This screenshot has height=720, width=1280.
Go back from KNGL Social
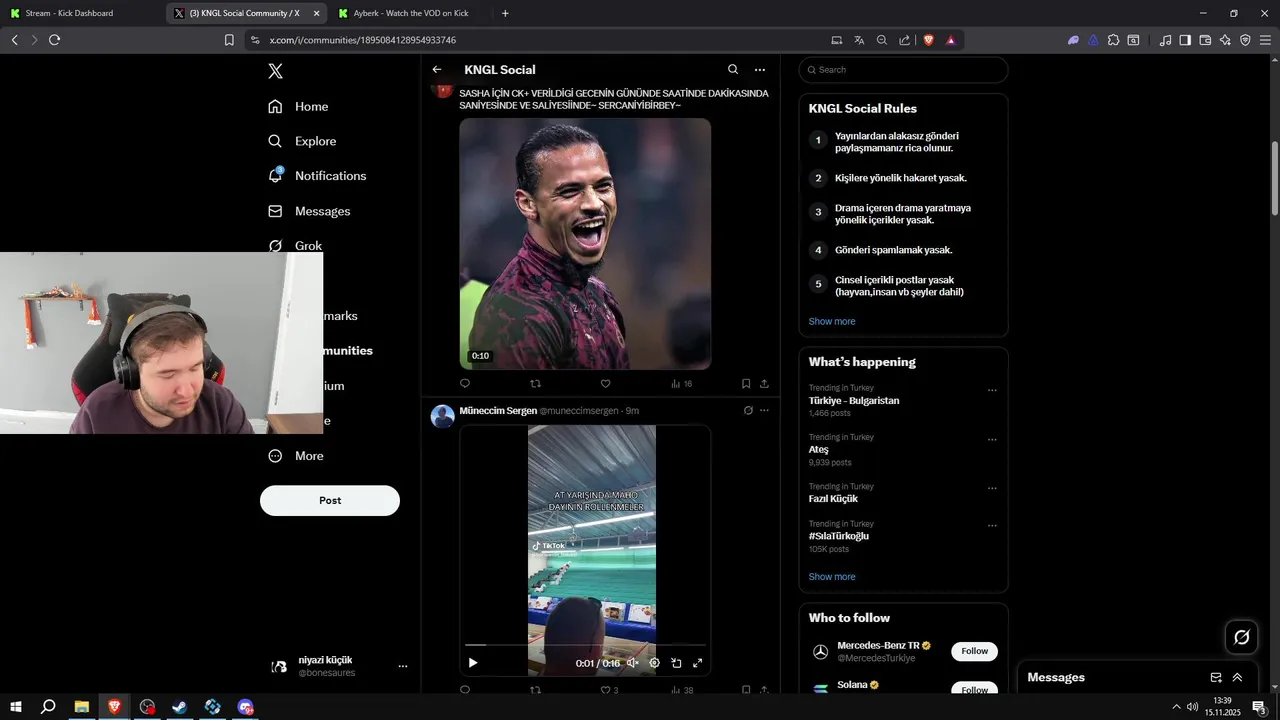(437, 70)
